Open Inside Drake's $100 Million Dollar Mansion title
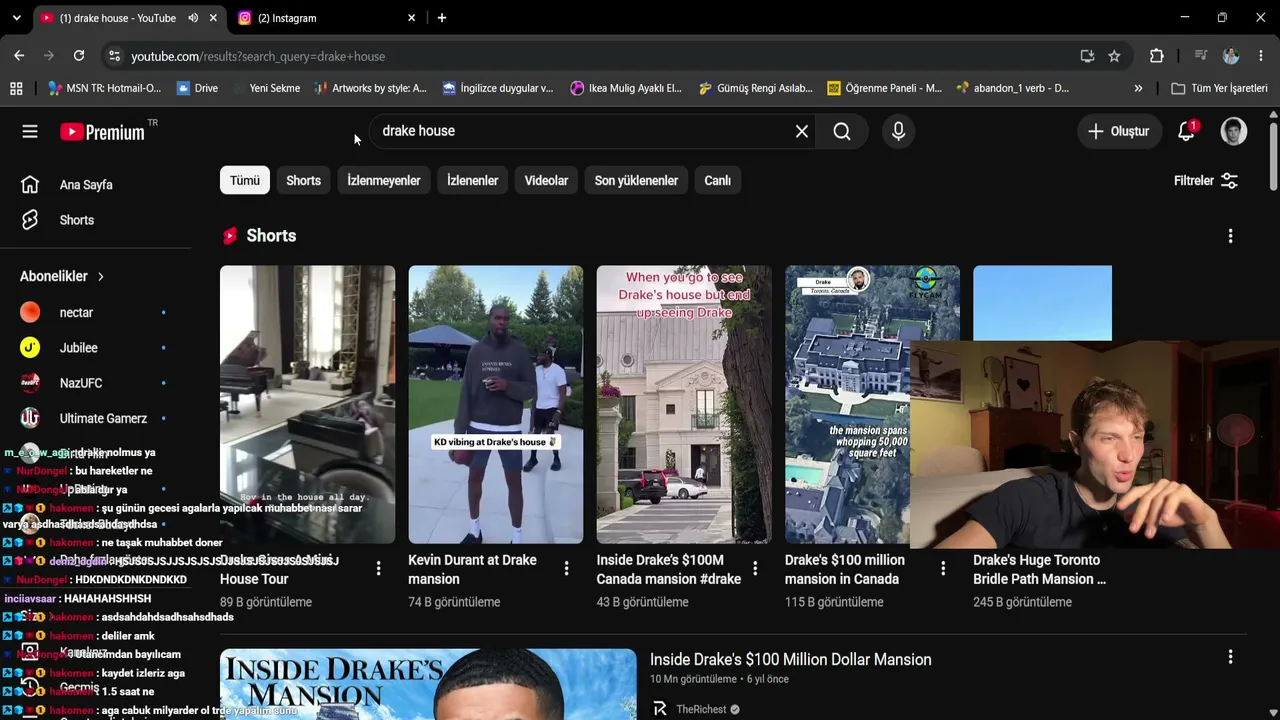The image size is (1280, 720). coord(790,659)
